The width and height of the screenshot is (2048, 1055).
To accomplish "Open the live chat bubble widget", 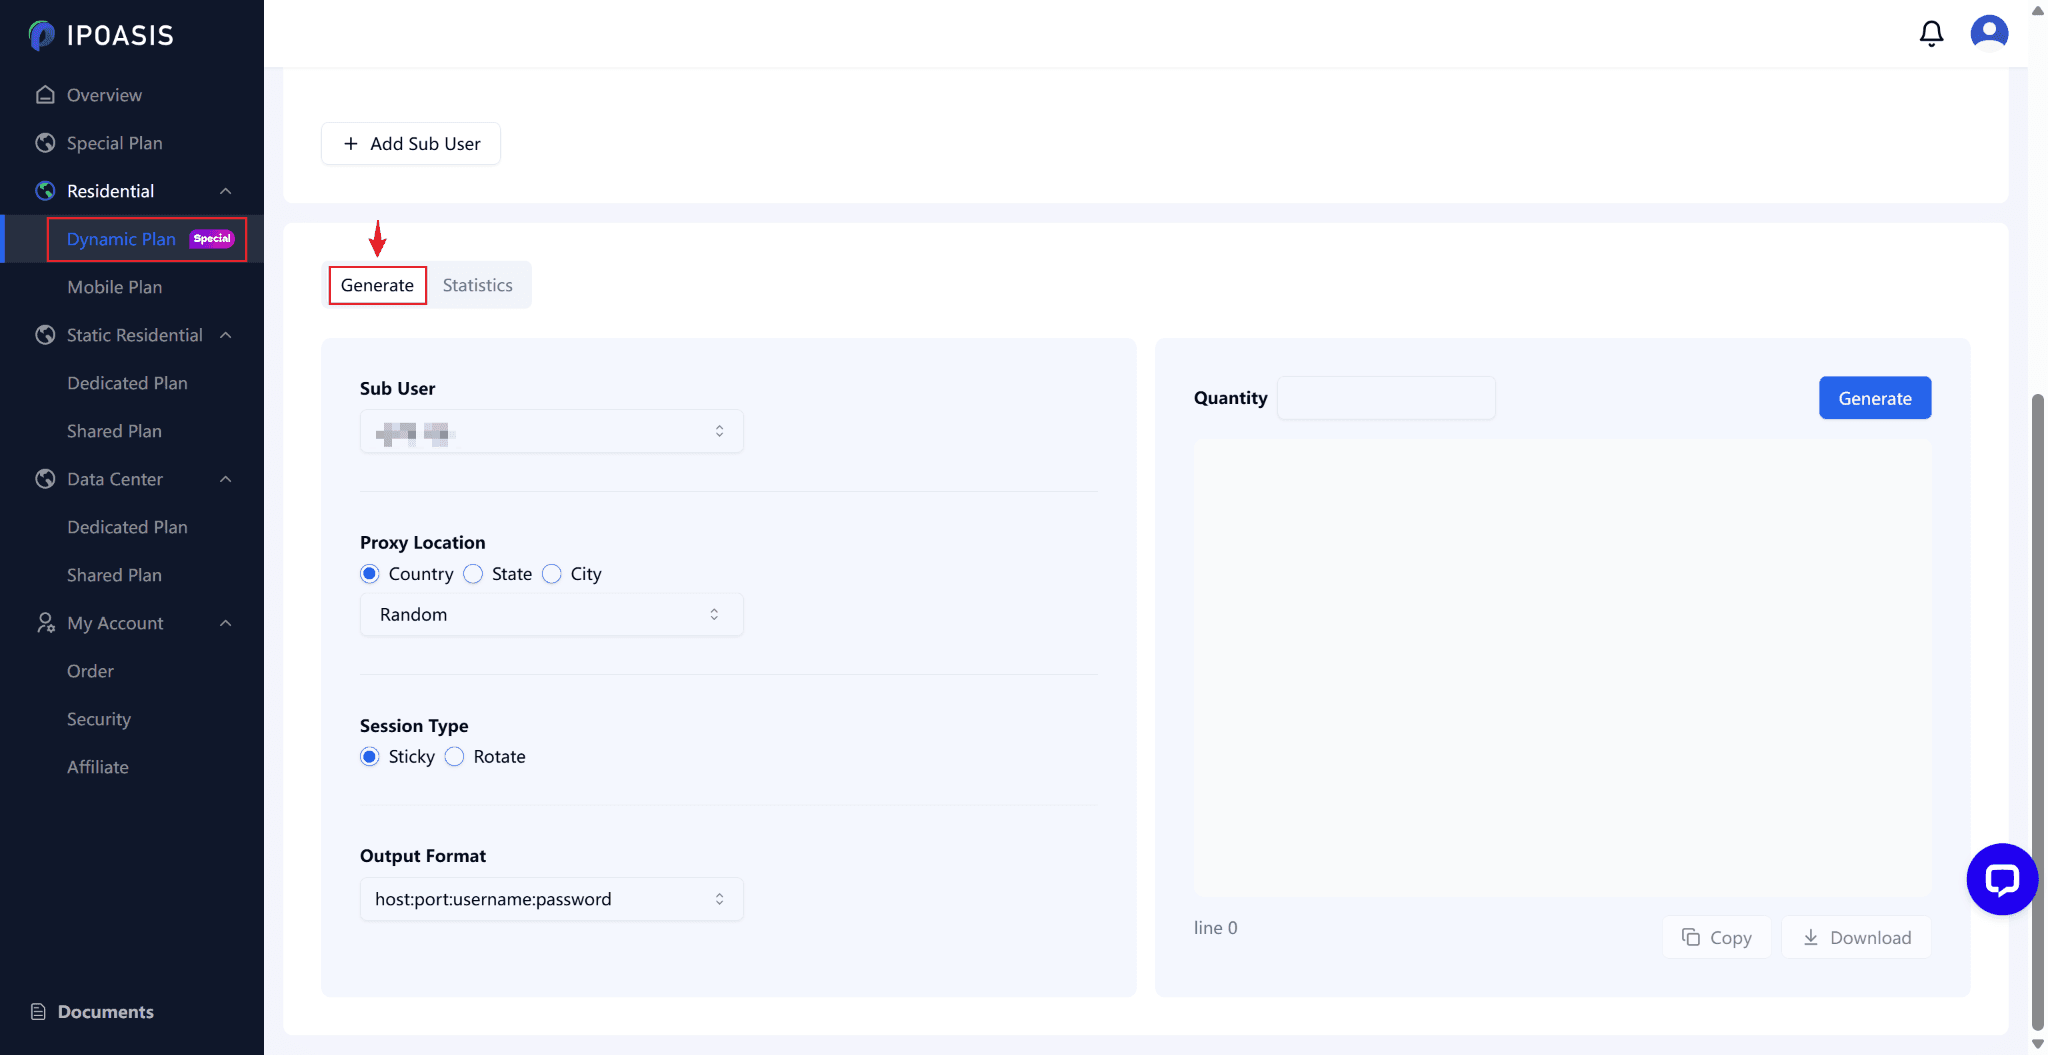I will [2001, 879].
